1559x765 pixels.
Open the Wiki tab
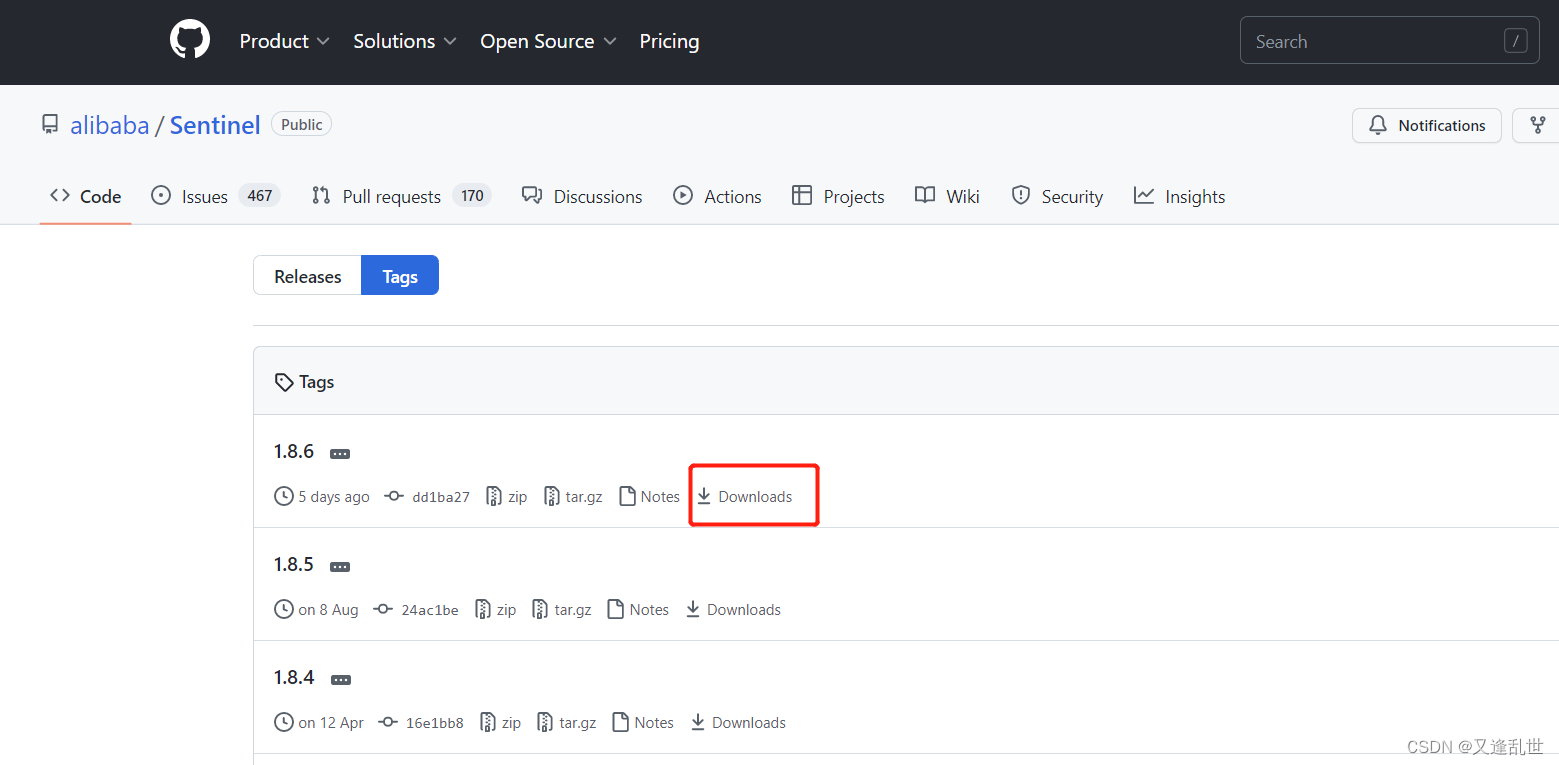[947, 196]
